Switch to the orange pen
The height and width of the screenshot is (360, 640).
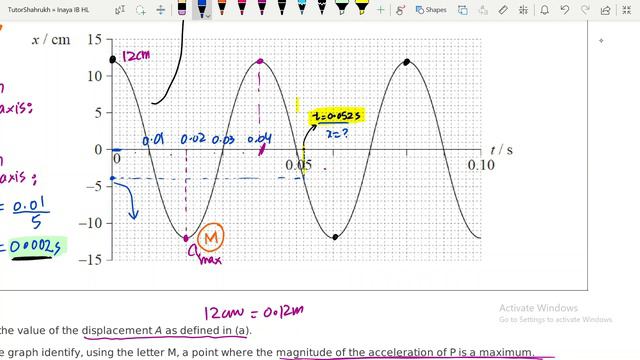[x=222, y=7]
